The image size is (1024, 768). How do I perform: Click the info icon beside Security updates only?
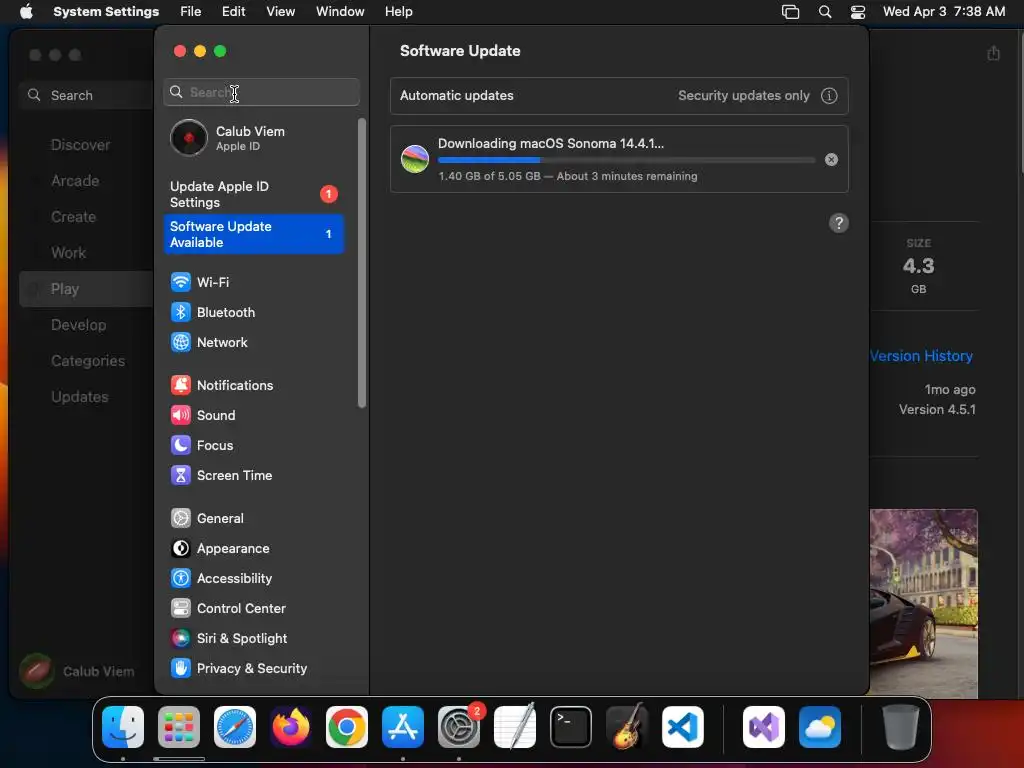coord(829,95)
